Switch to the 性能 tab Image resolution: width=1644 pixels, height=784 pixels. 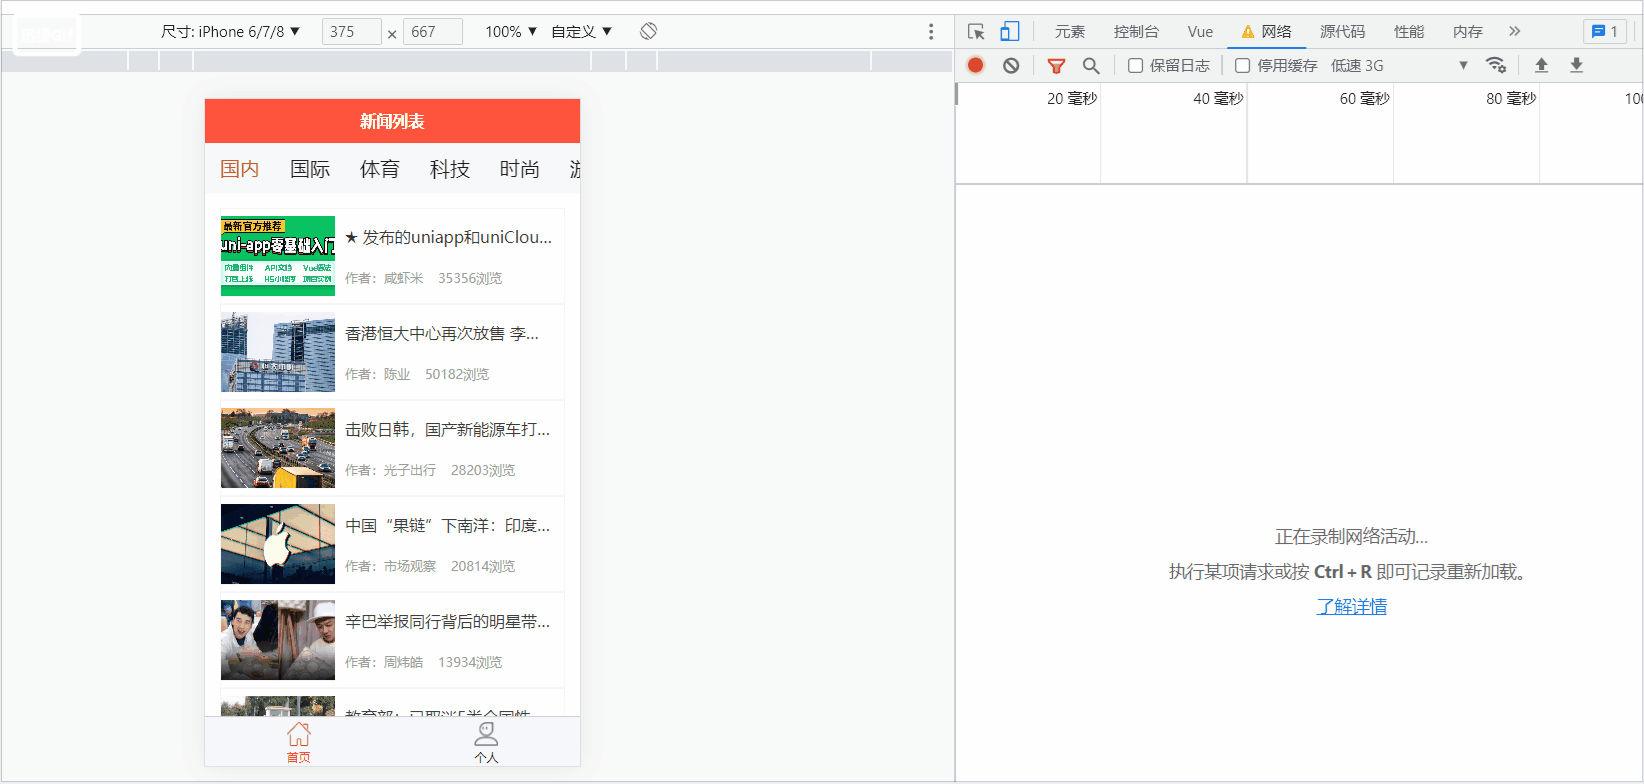[1409, 32]
